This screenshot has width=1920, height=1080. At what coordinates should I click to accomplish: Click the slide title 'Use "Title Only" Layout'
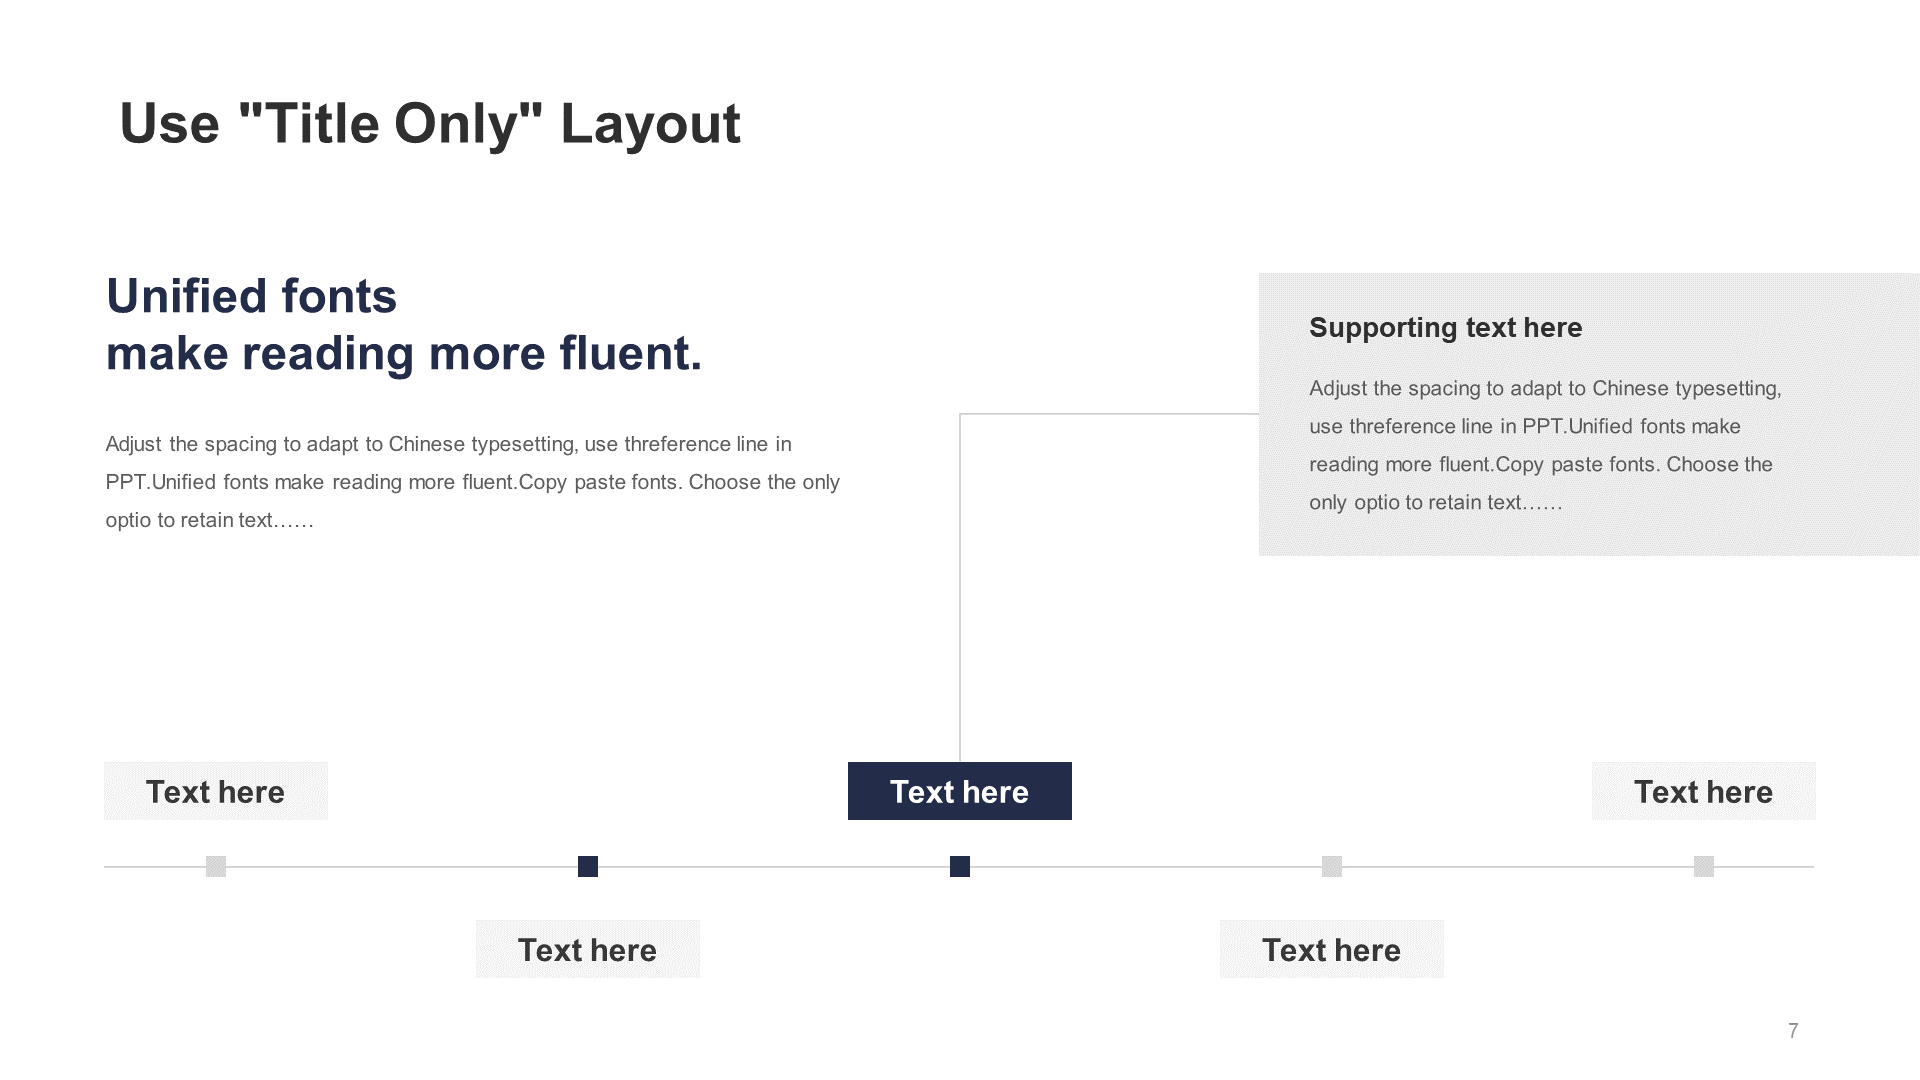click(x=430, y=124)
